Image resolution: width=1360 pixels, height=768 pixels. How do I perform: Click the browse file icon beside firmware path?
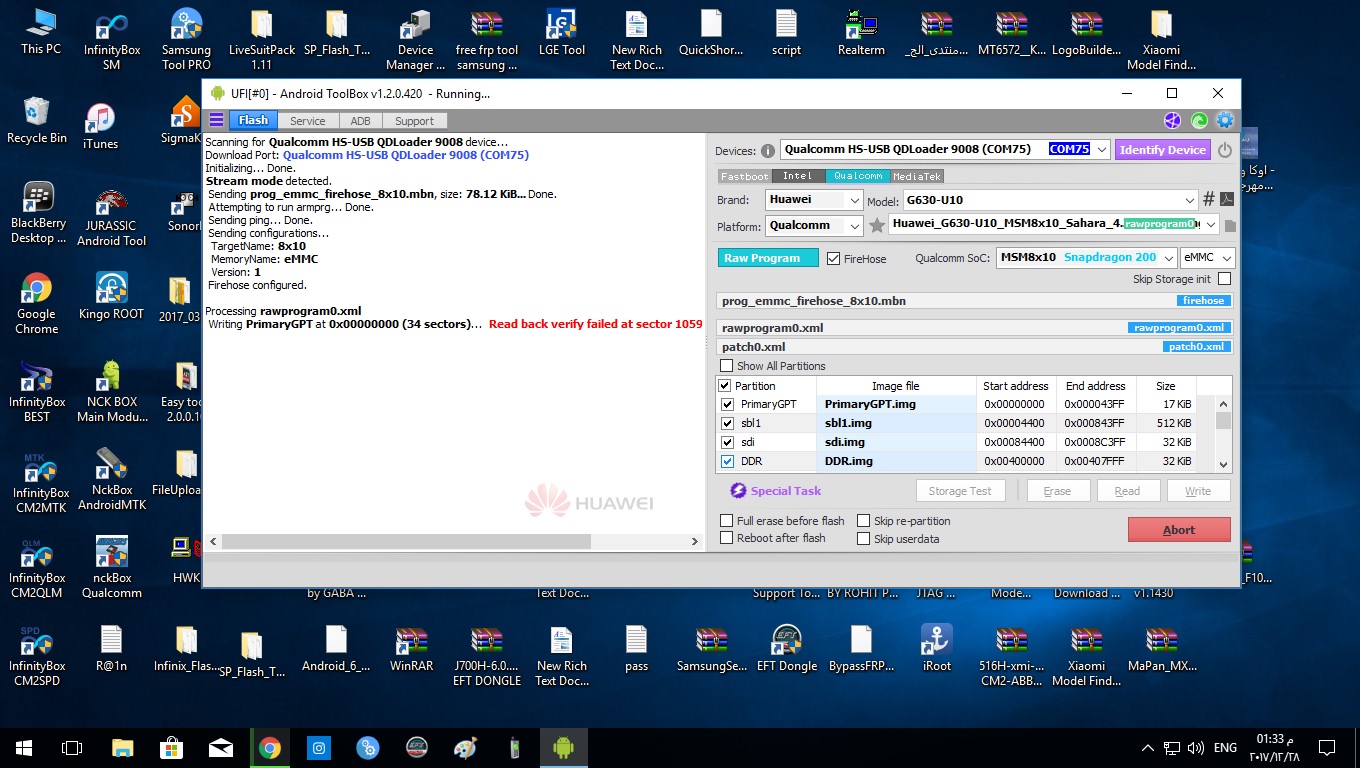[x=1230, y=225]
